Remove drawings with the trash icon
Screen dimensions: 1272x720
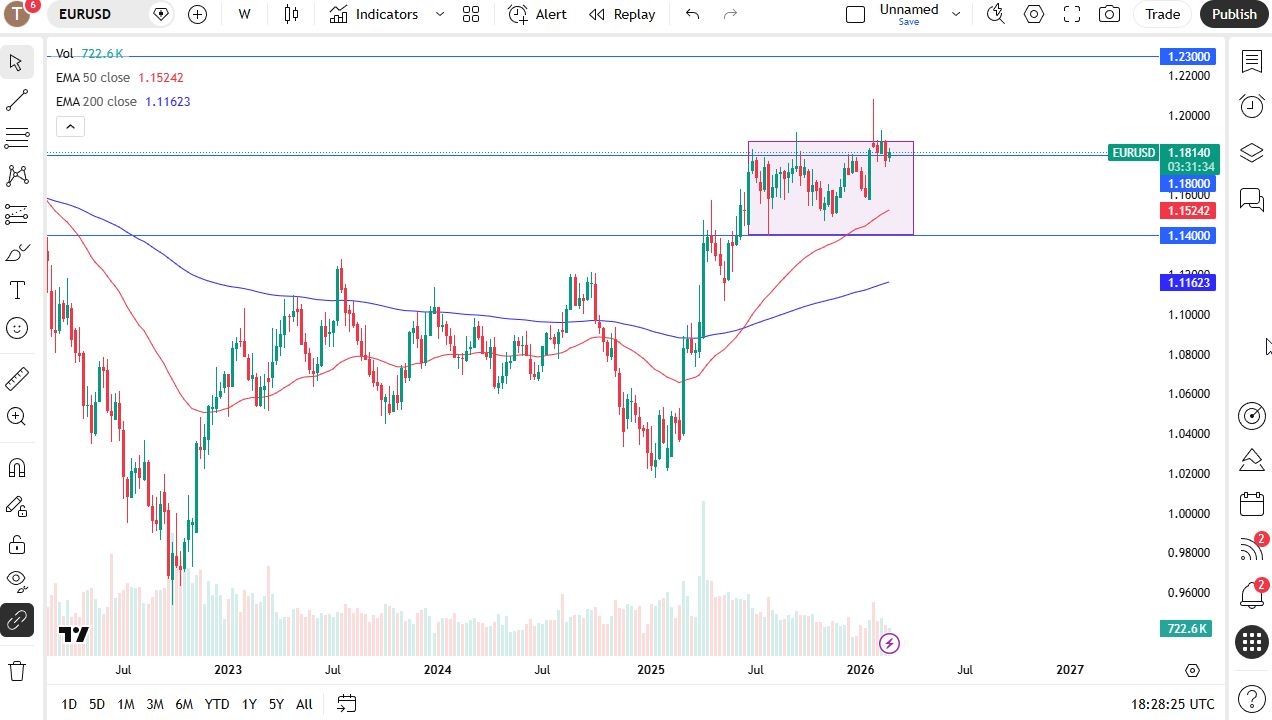17,670
